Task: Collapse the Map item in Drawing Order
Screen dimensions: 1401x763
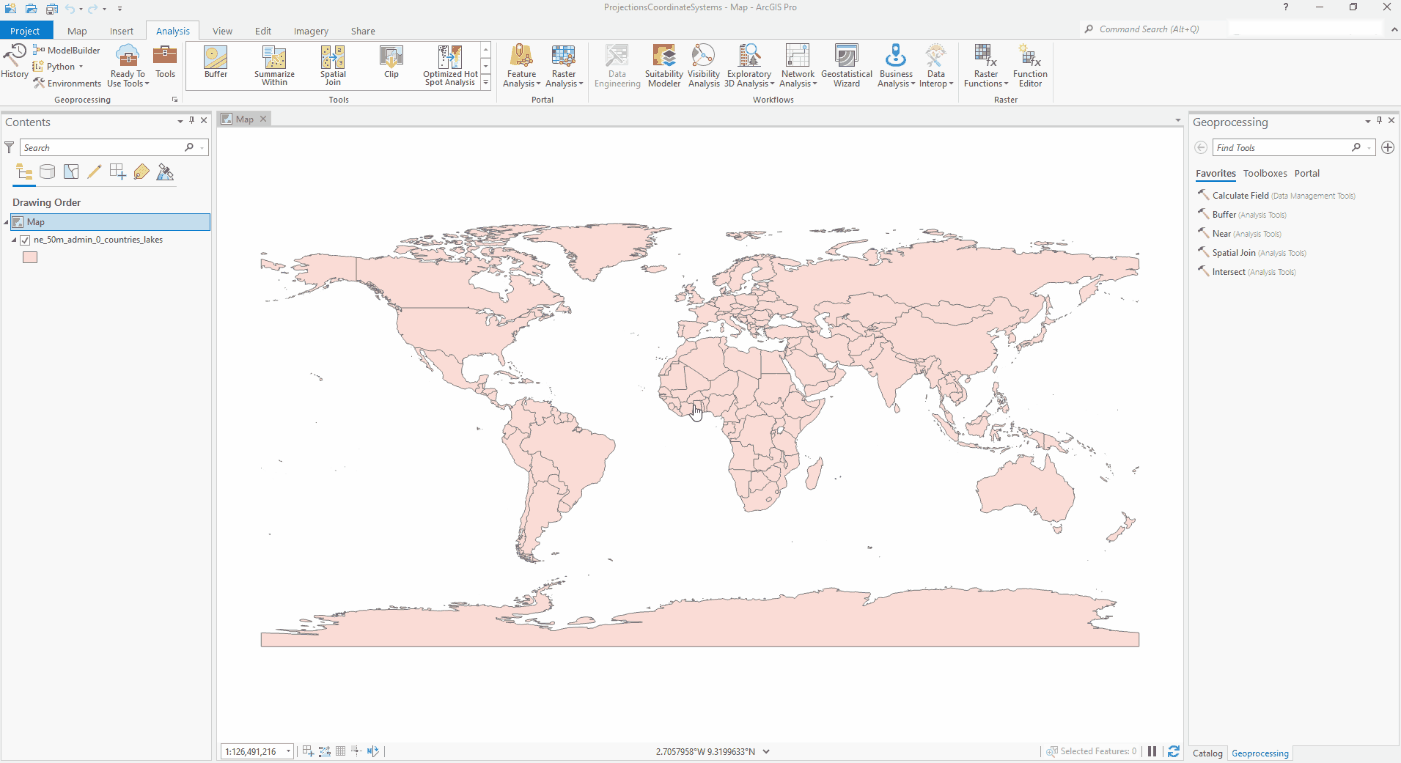Action: click(8, 221)
